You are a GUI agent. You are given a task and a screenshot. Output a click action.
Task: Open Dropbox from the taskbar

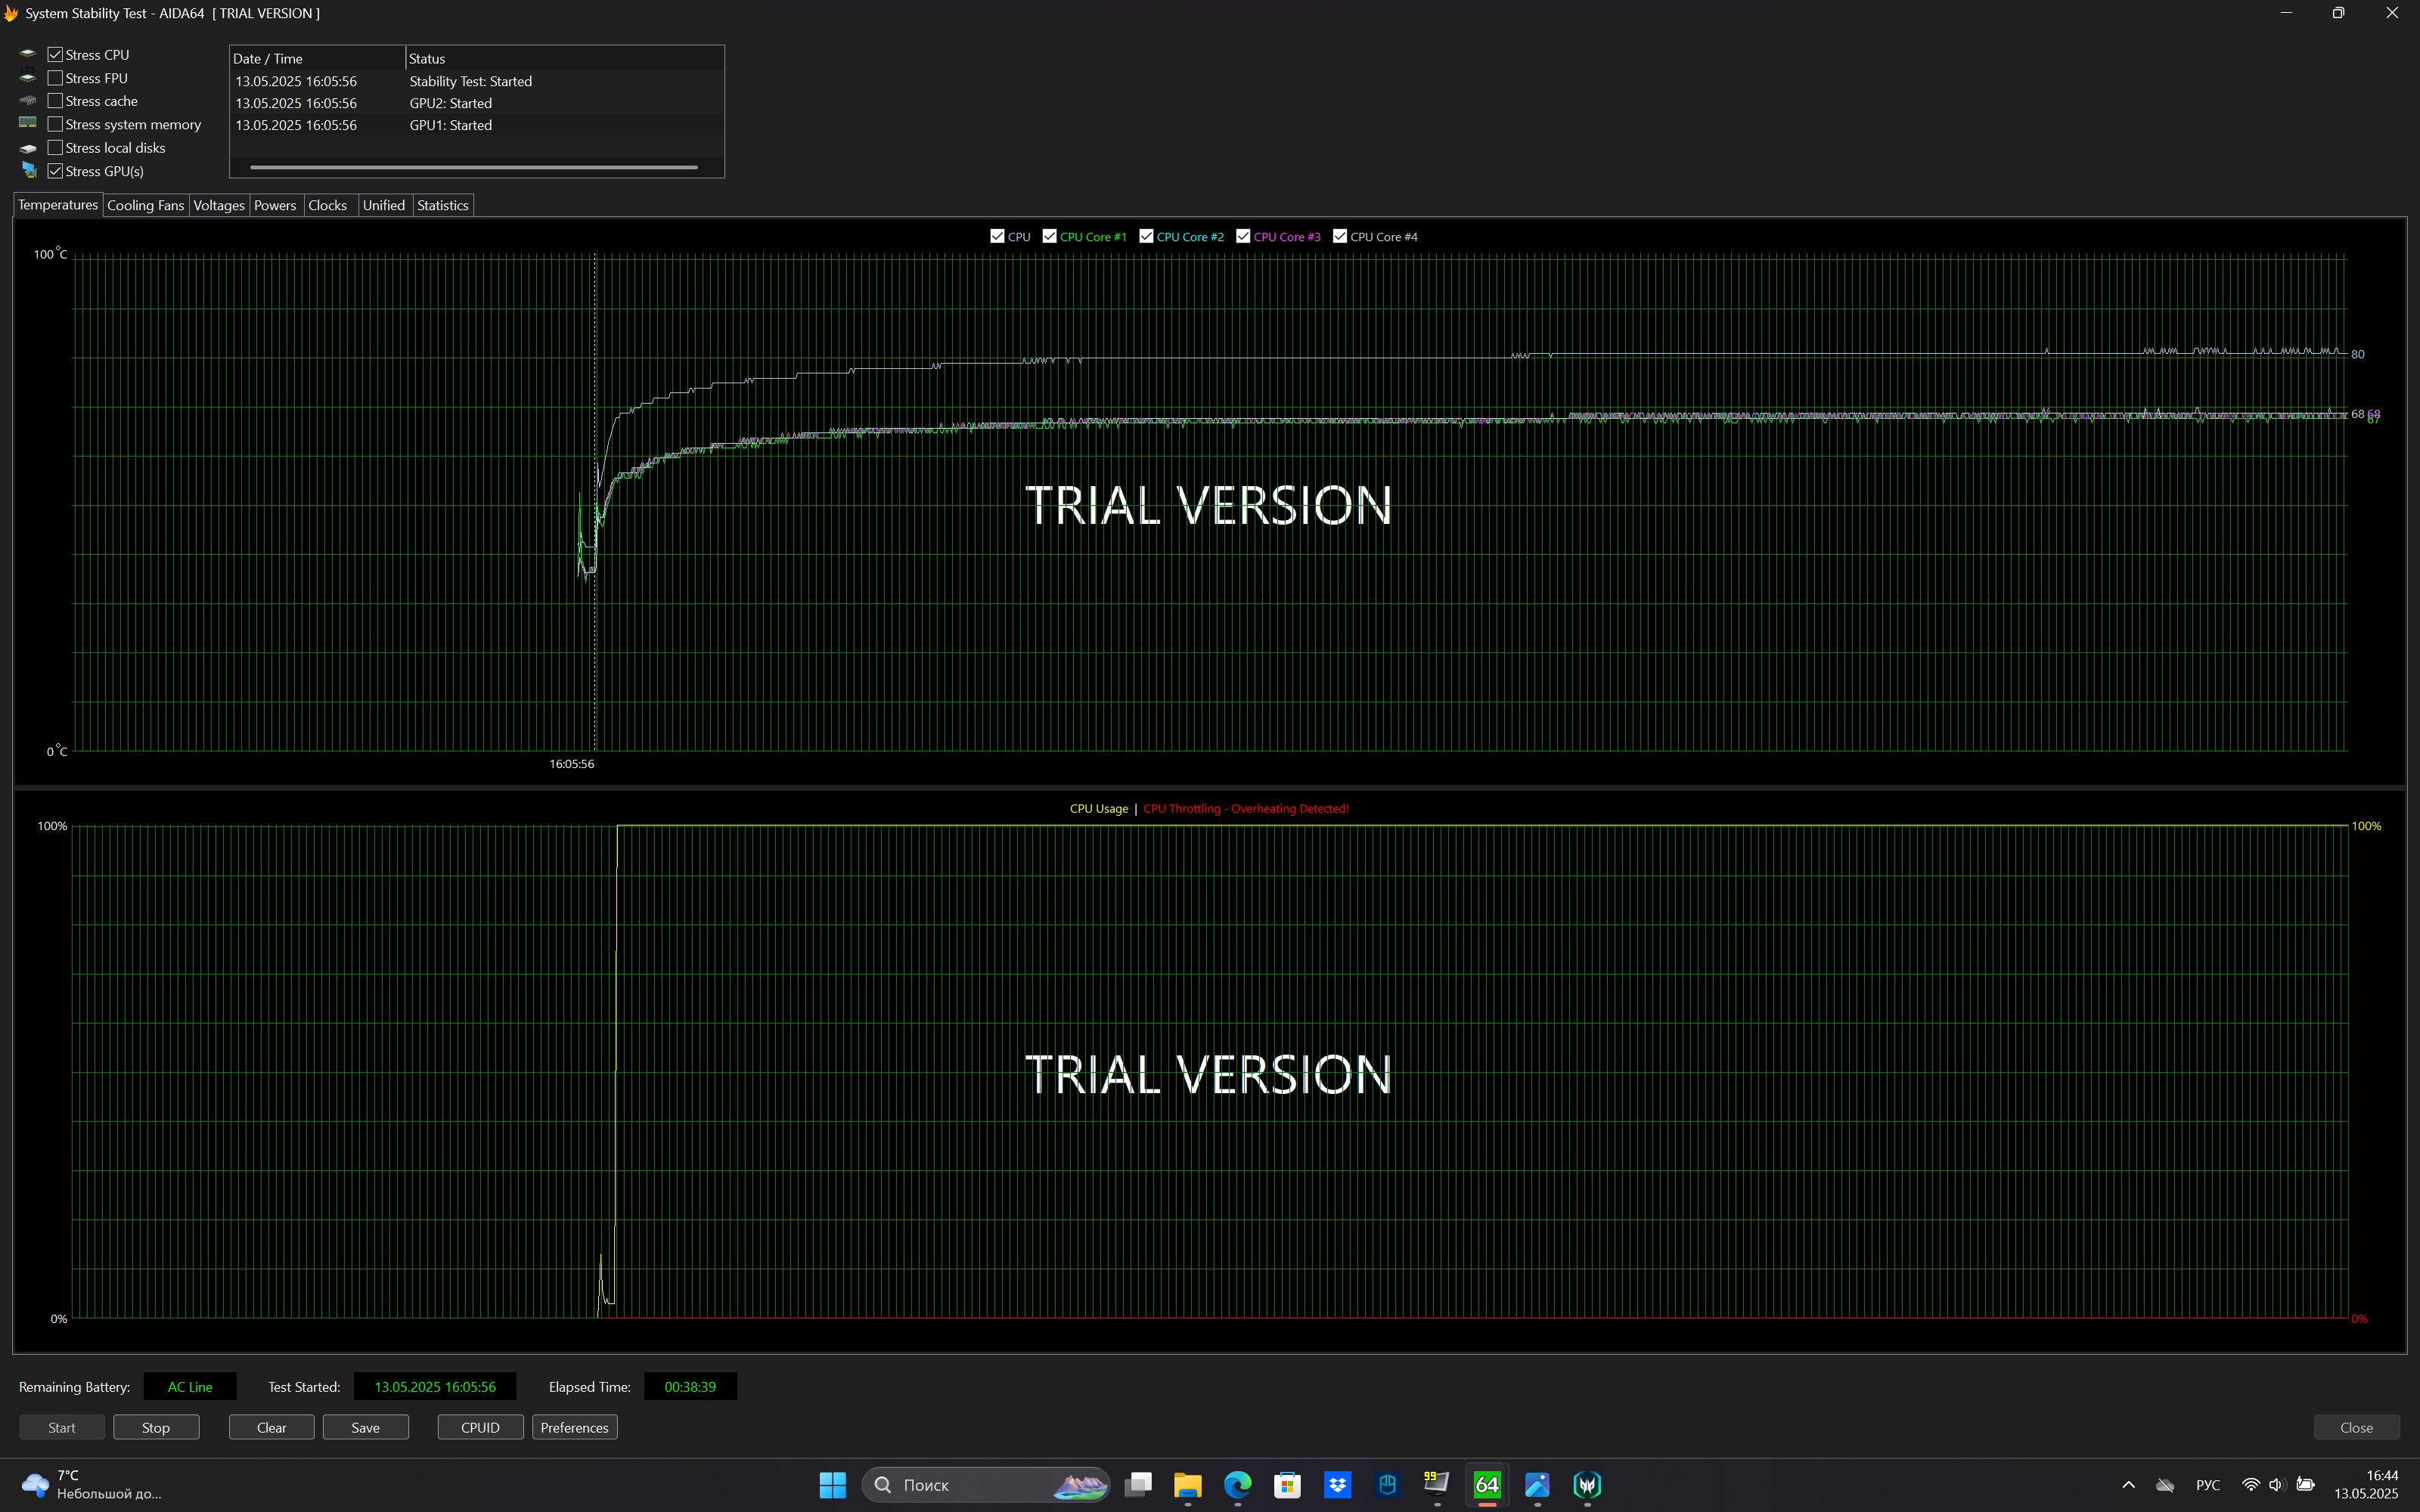[x=1337, y=1485]
